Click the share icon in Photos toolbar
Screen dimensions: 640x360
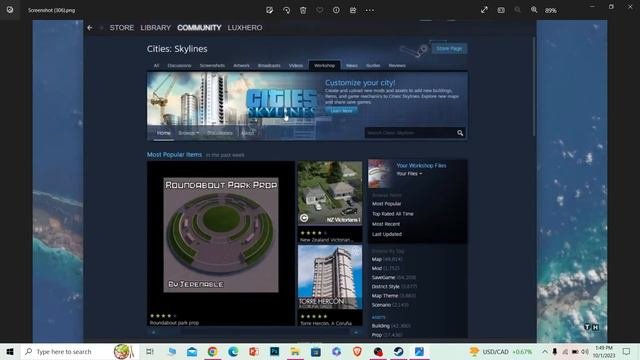(353, 10)
